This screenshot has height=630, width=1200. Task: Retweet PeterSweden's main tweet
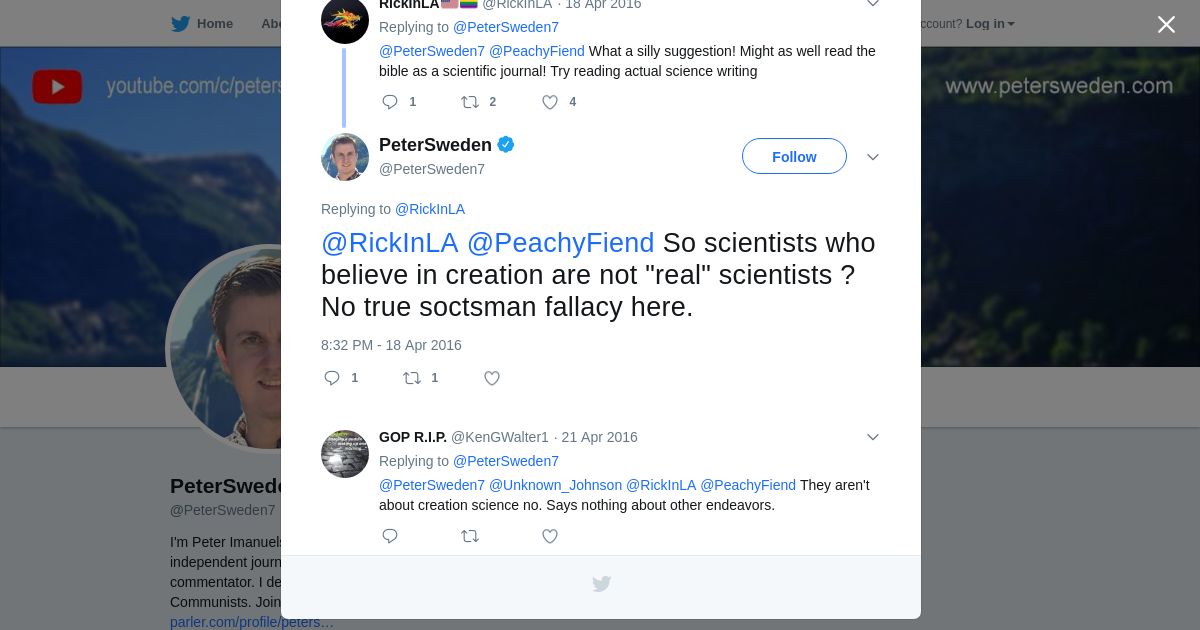[x=412, y=378]
